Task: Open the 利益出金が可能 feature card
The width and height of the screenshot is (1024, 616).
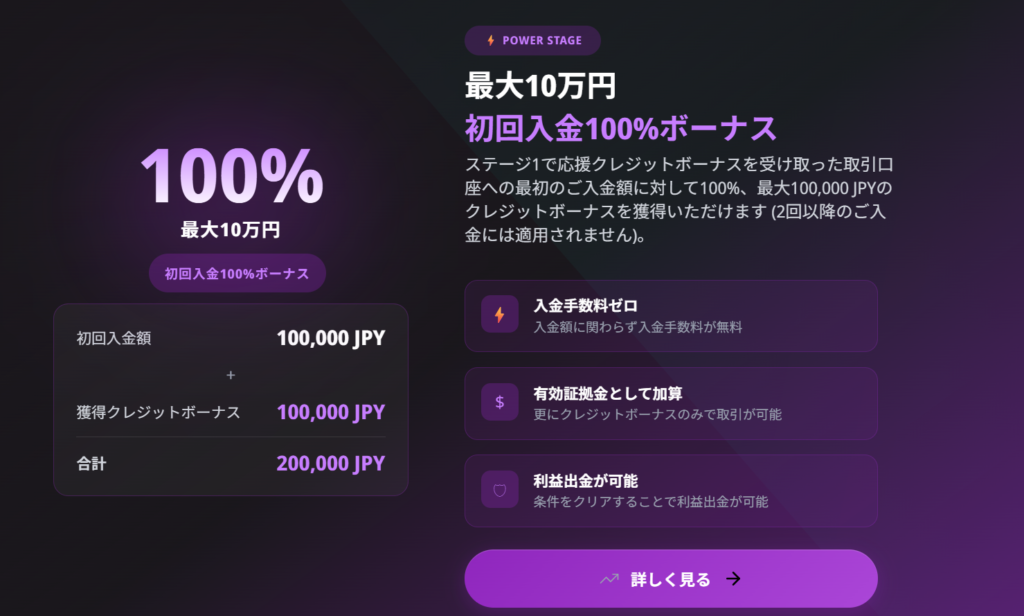Action: pos(670,491)
